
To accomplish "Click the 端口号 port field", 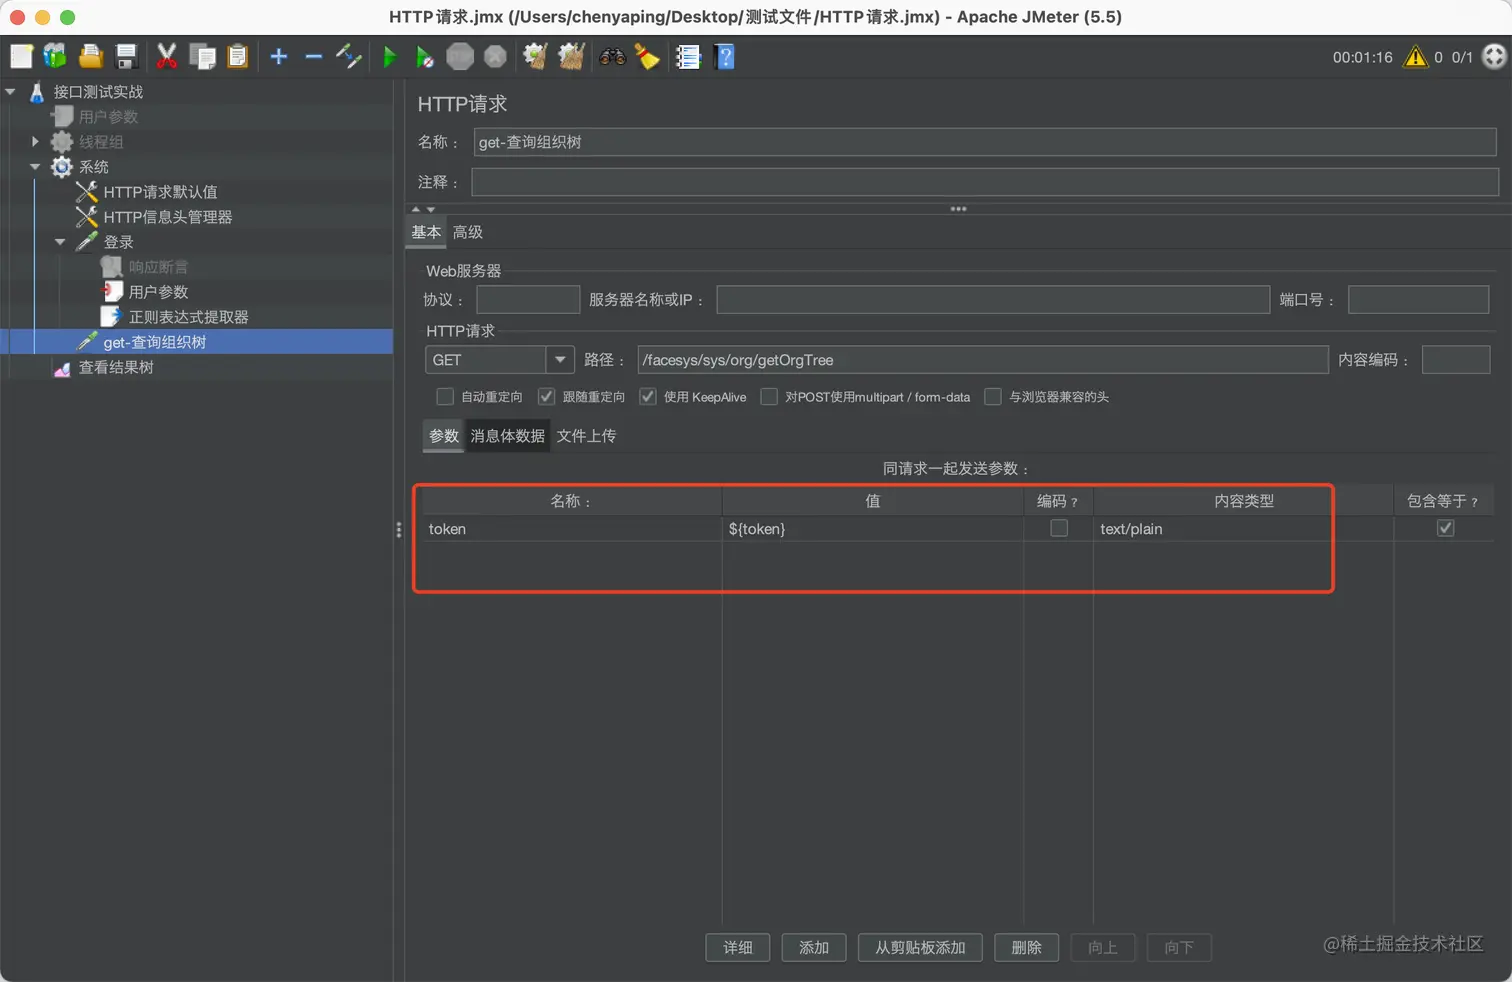I will pos(1418,300).
